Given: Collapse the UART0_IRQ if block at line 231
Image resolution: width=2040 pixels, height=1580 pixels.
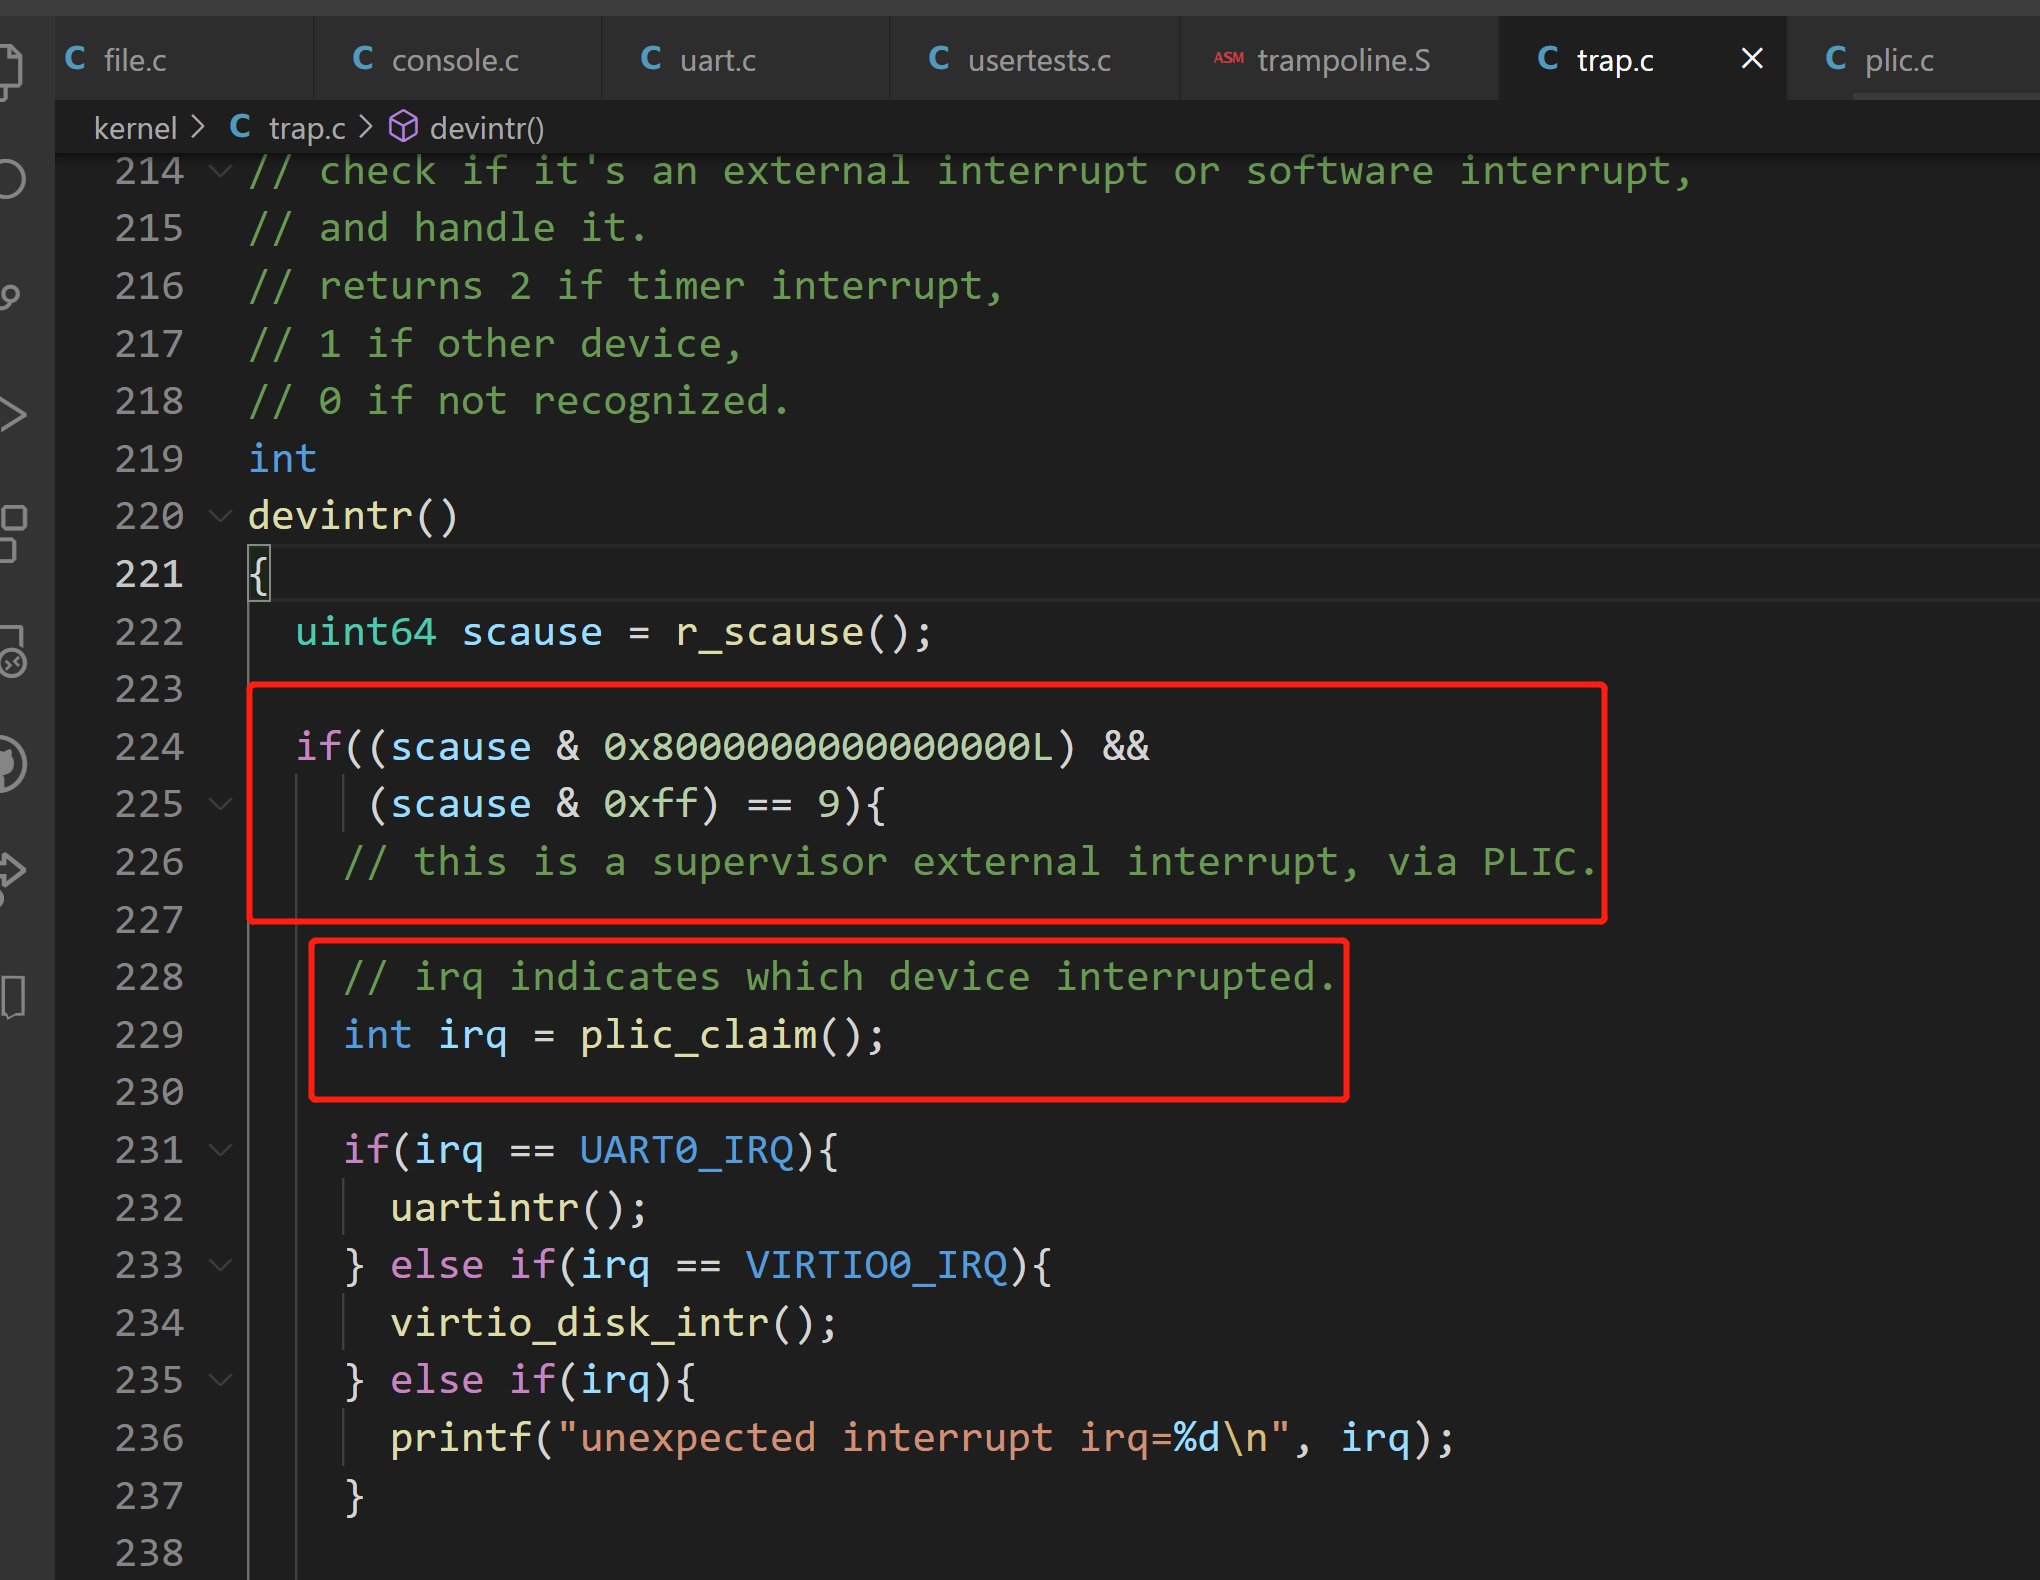Looking at the screenshot, I should [220, 1150].
